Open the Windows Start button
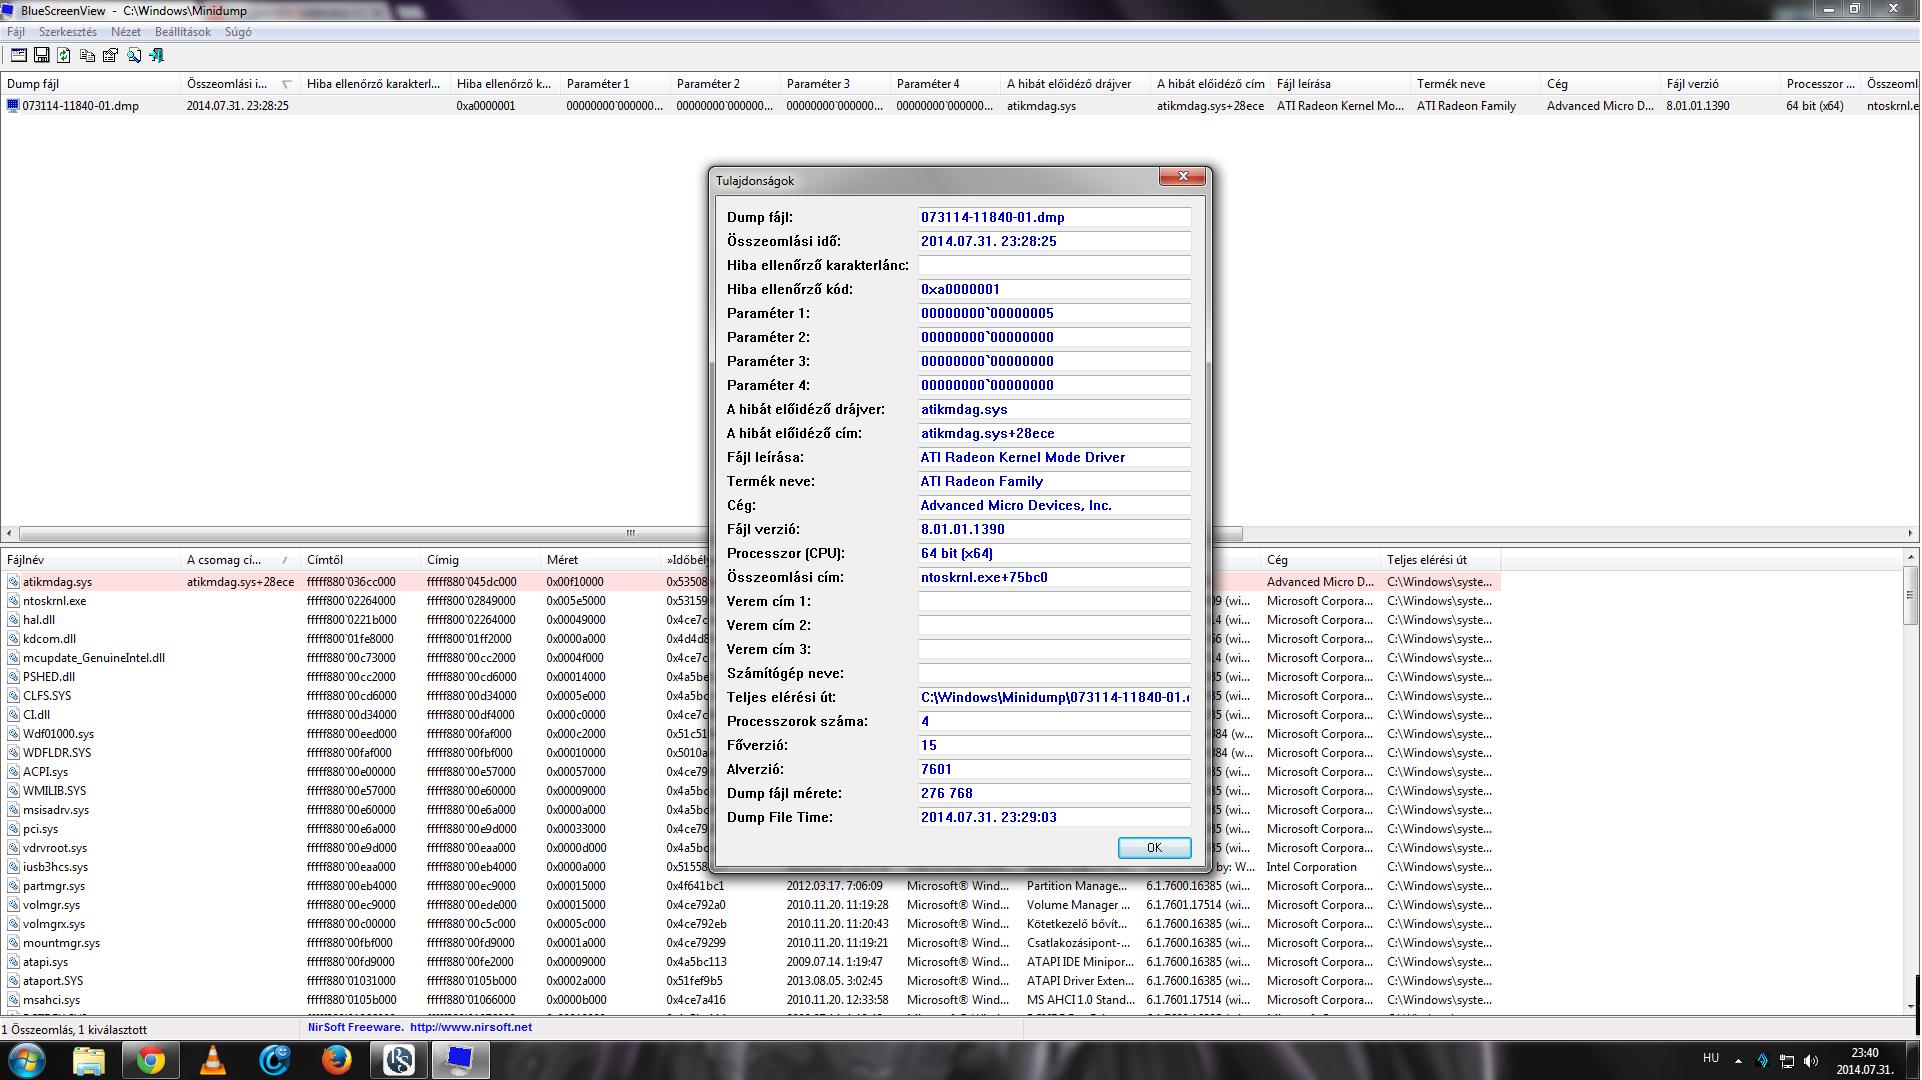Image resolution: width=1922 pixels, height=1080 pixels. (x=27, y=1060)
